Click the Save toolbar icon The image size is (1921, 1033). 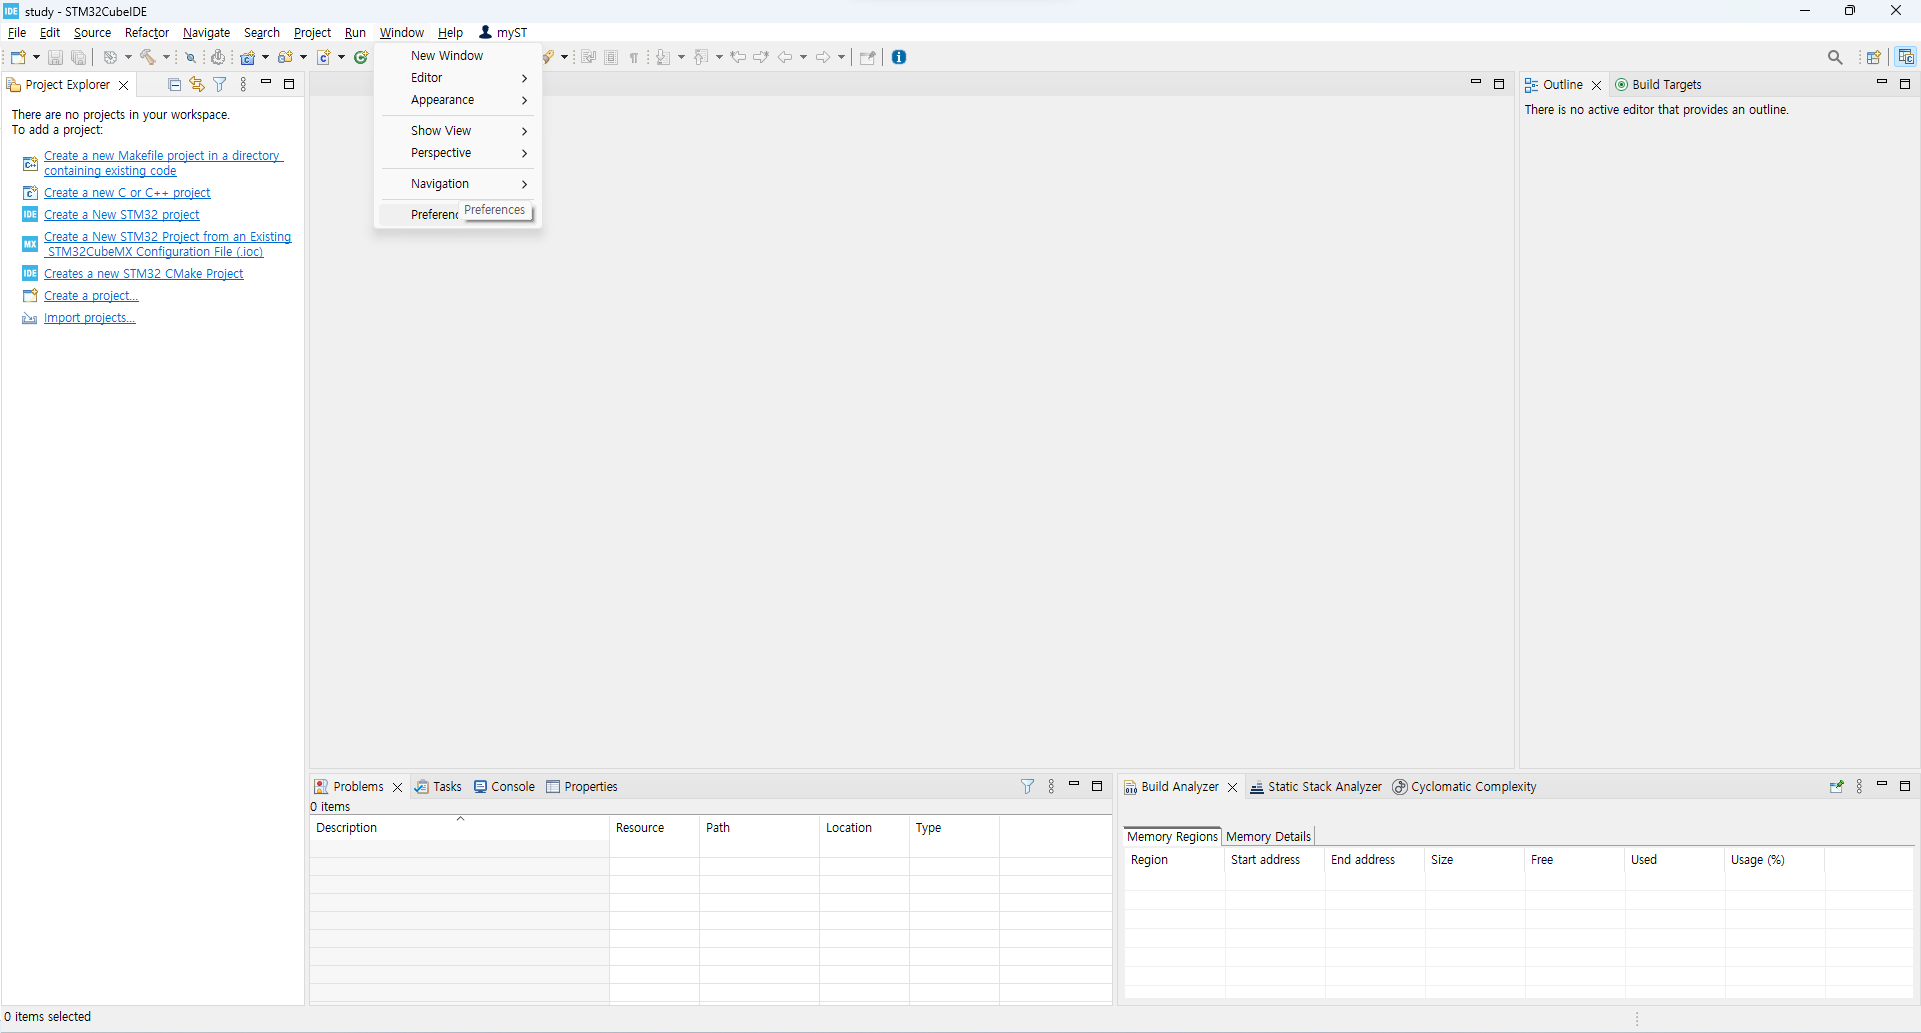click(56, 57)
